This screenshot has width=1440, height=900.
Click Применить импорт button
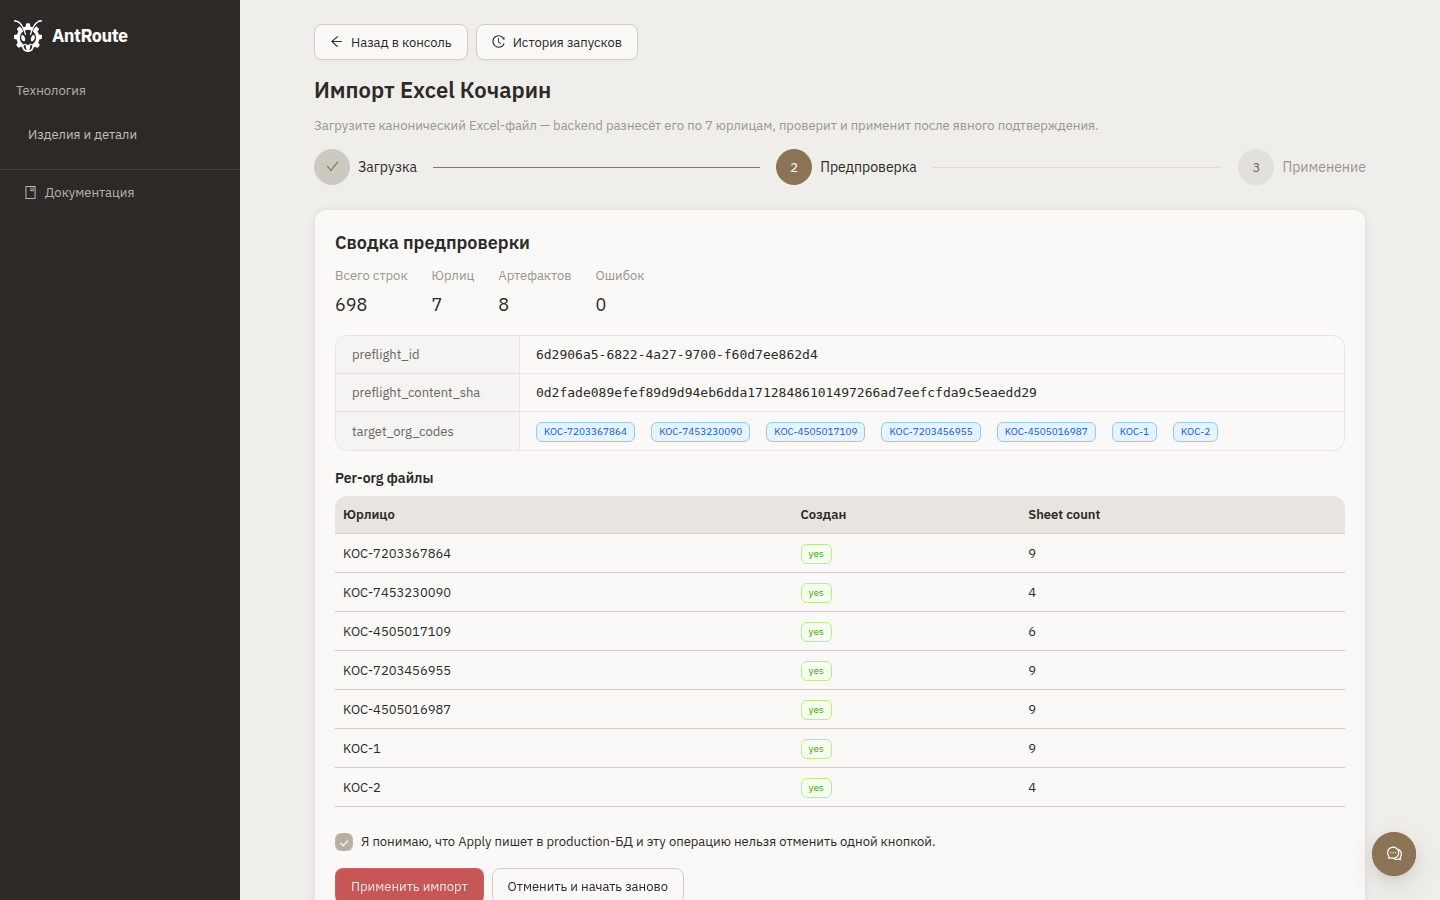point(409,886)
